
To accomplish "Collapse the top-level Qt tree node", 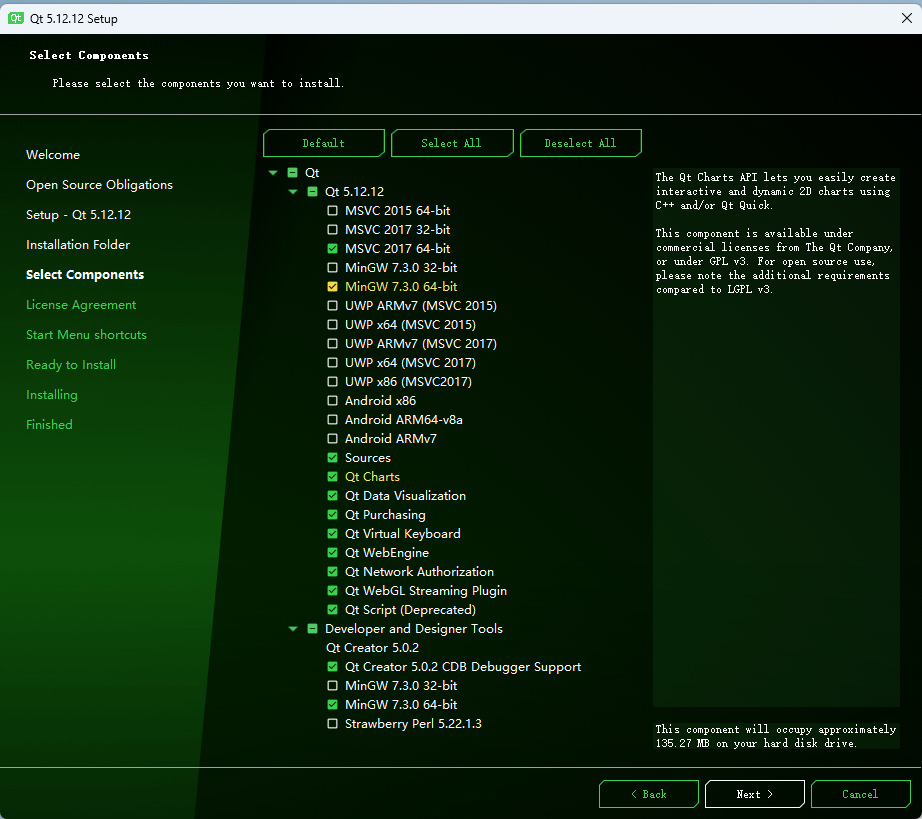I will click(274, 173).
